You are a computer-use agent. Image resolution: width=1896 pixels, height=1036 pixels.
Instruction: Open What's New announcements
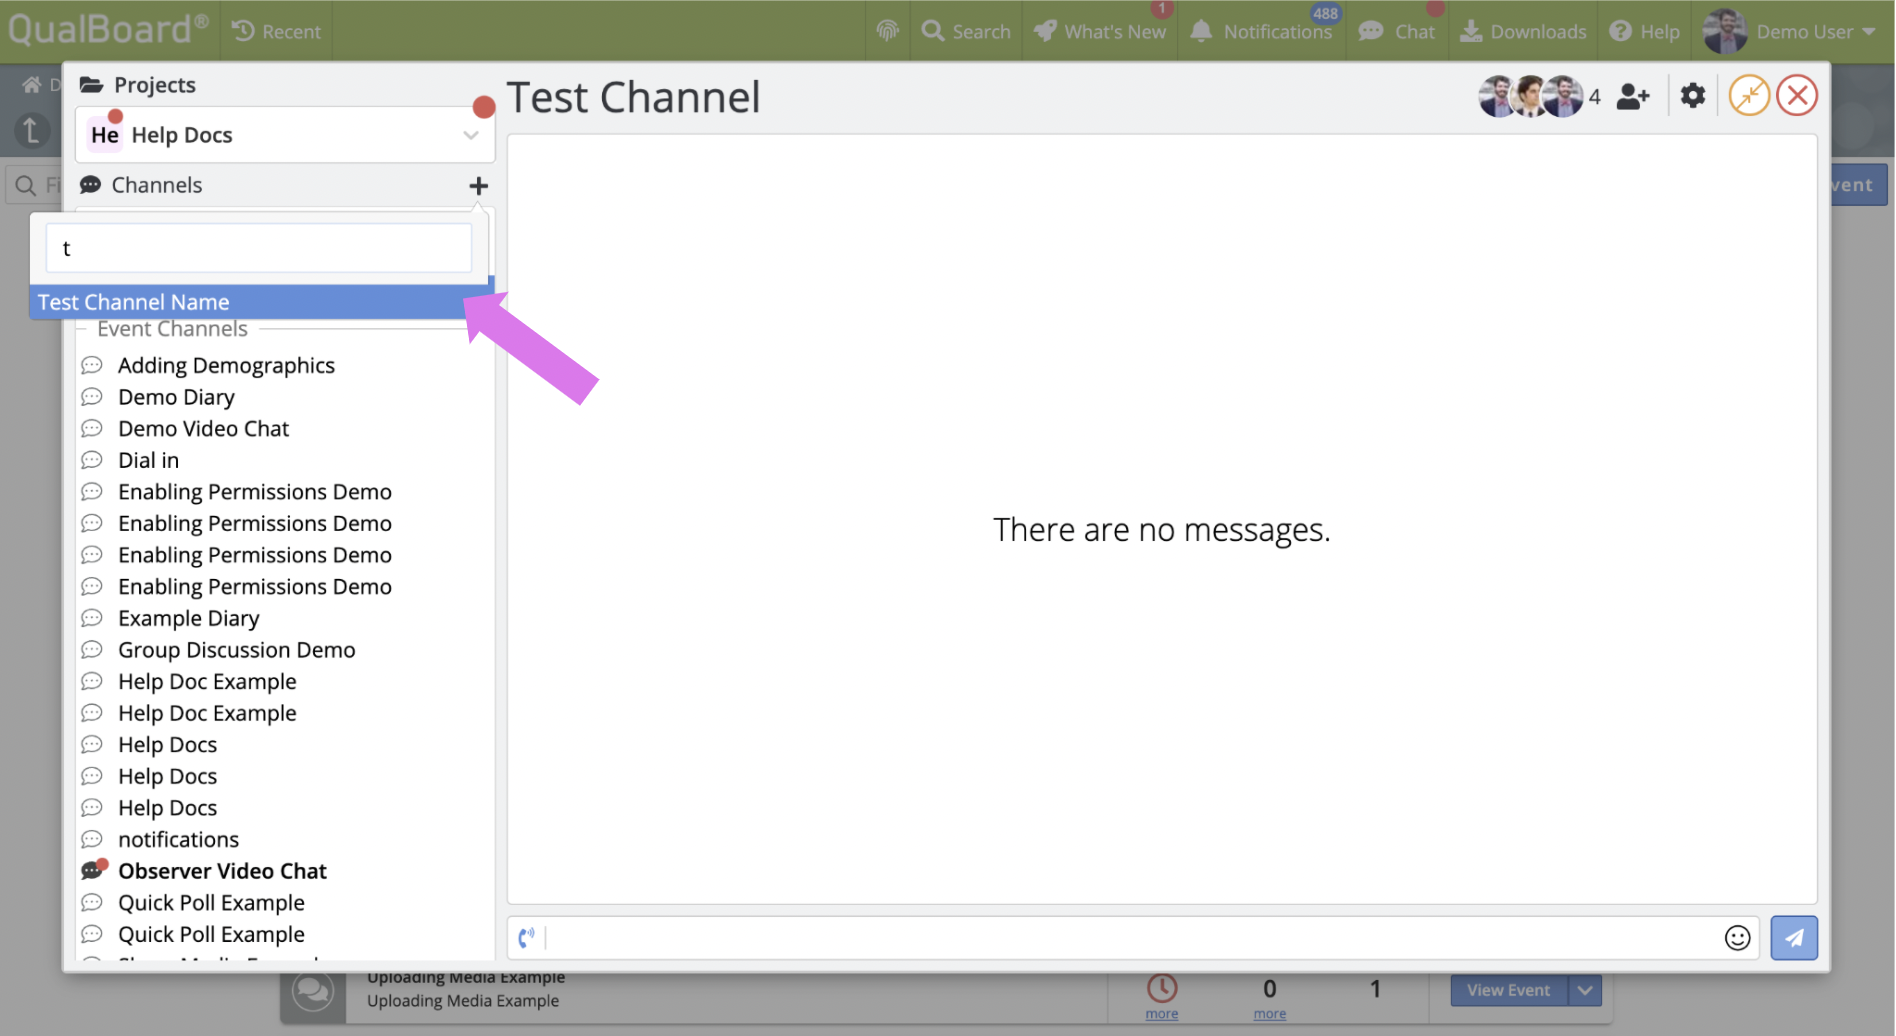click(1100, 31)
